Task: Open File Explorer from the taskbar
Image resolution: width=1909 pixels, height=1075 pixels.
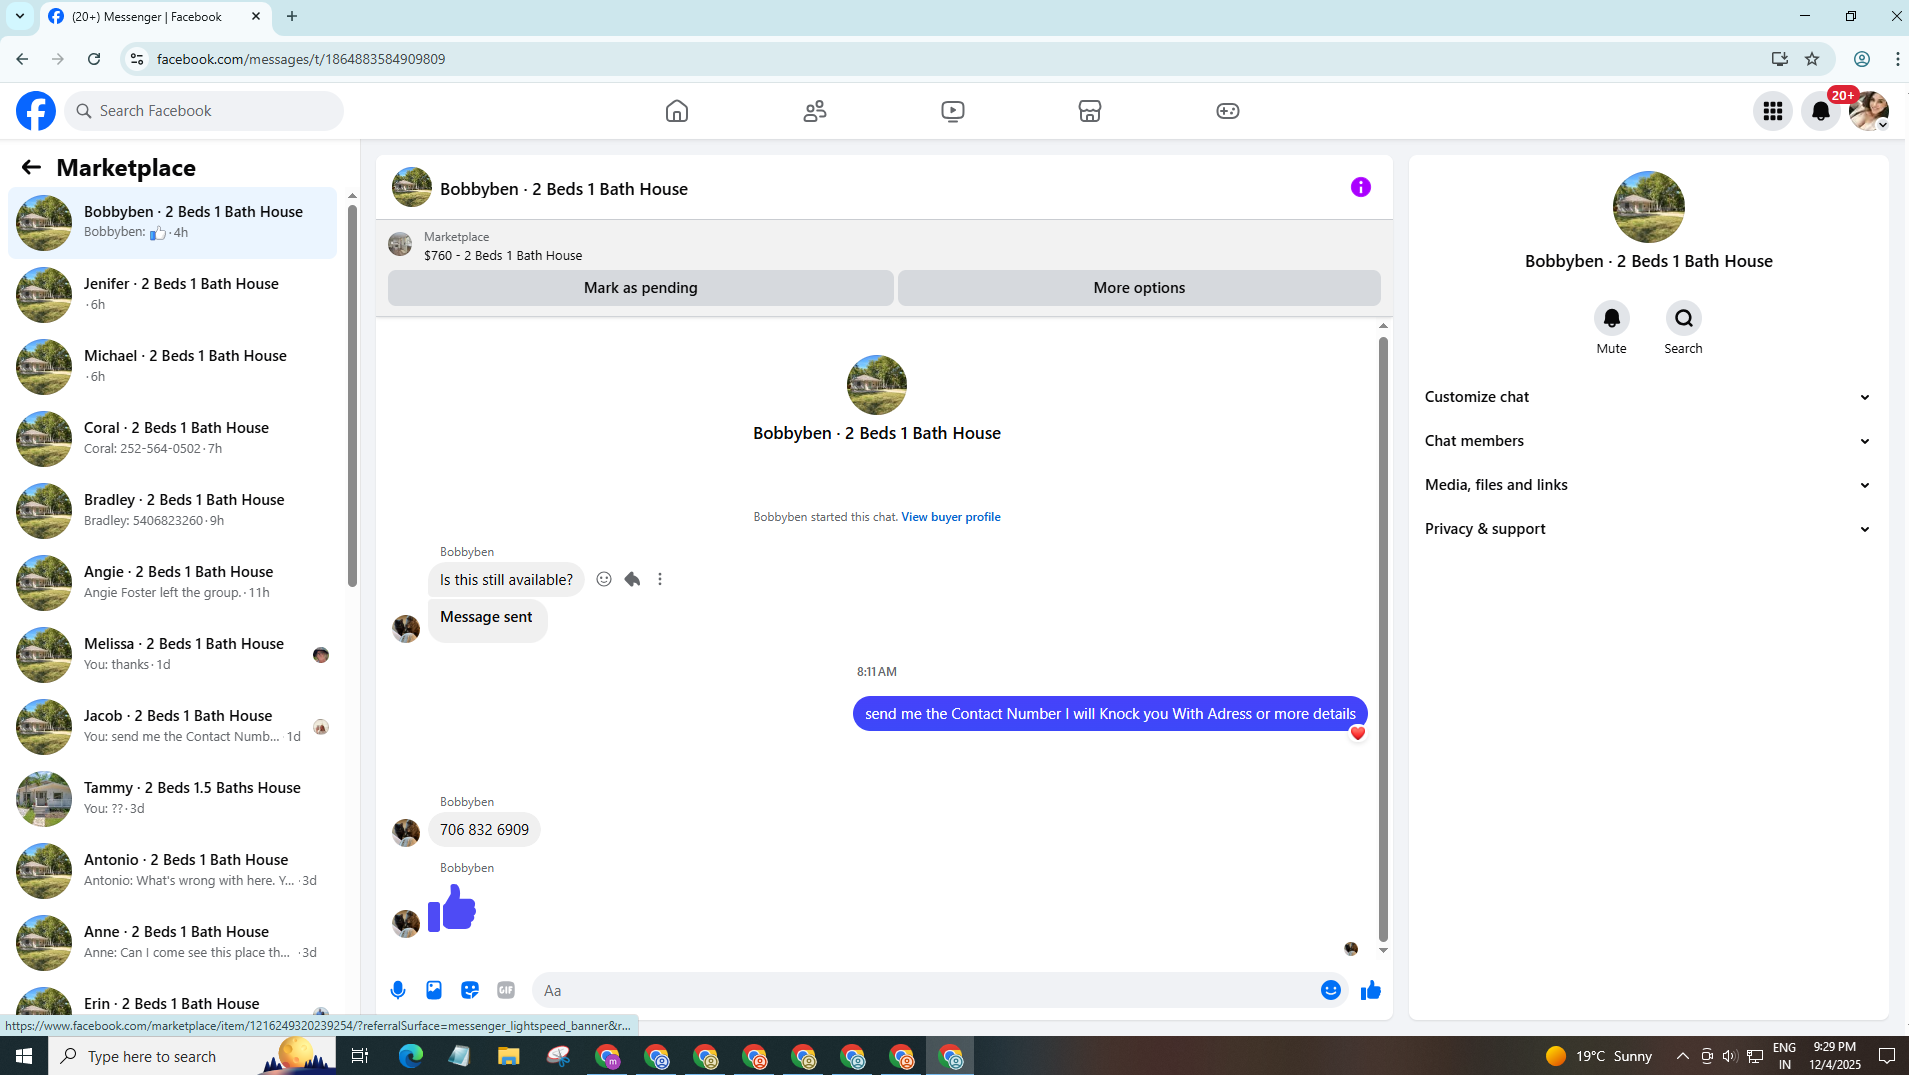Action: click(x=508, y=1056)
